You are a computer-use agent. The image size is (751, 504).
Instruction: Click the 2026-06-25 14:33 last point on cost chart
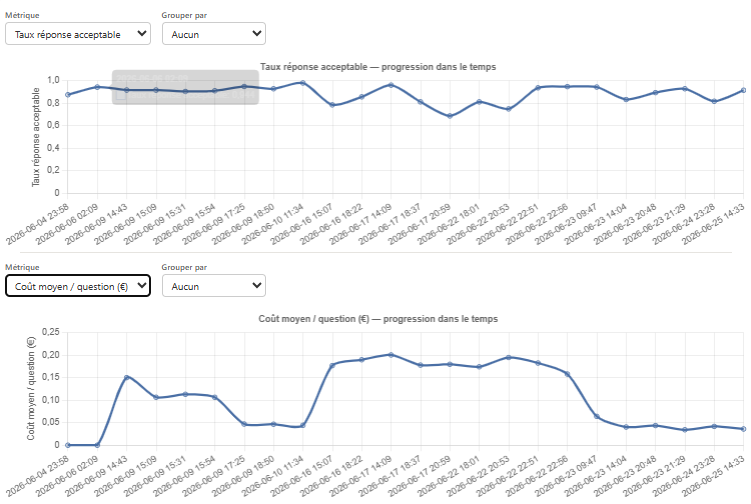coord(743,429)
